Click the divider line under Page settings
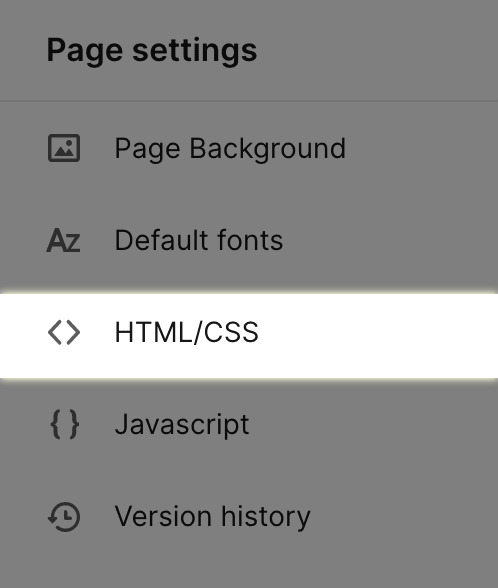498x588 pixels. tap(249, 101)
